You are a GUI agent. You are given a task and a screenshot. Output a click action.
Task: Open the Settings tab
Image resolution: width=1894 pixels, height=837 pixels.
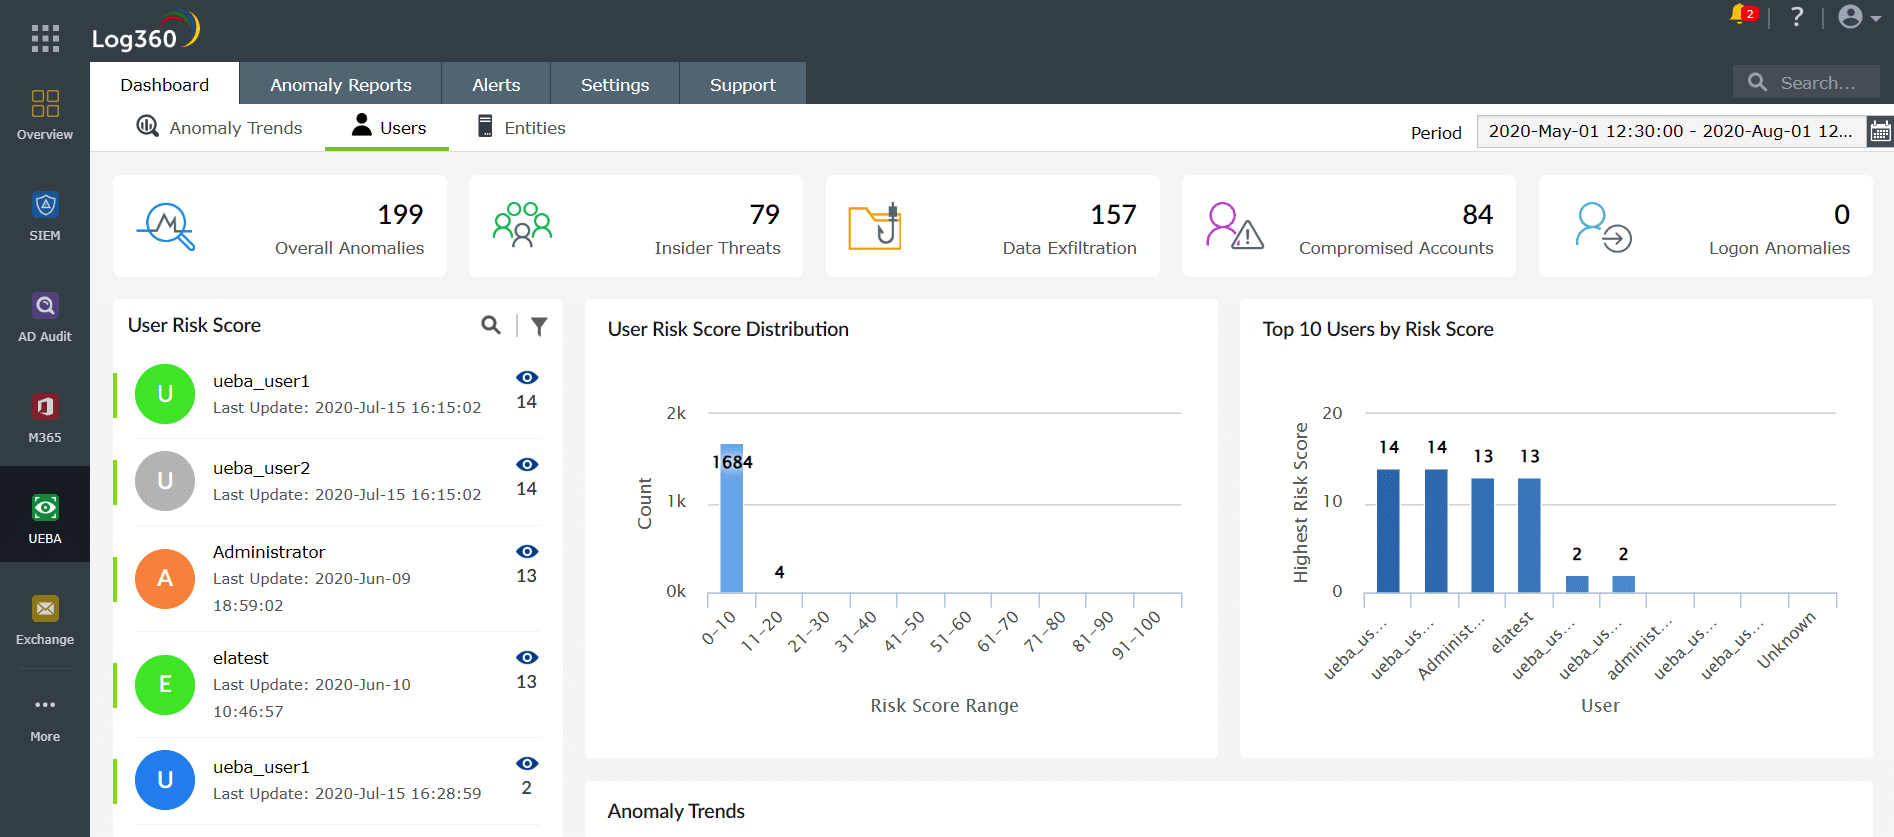click(615, 84)
